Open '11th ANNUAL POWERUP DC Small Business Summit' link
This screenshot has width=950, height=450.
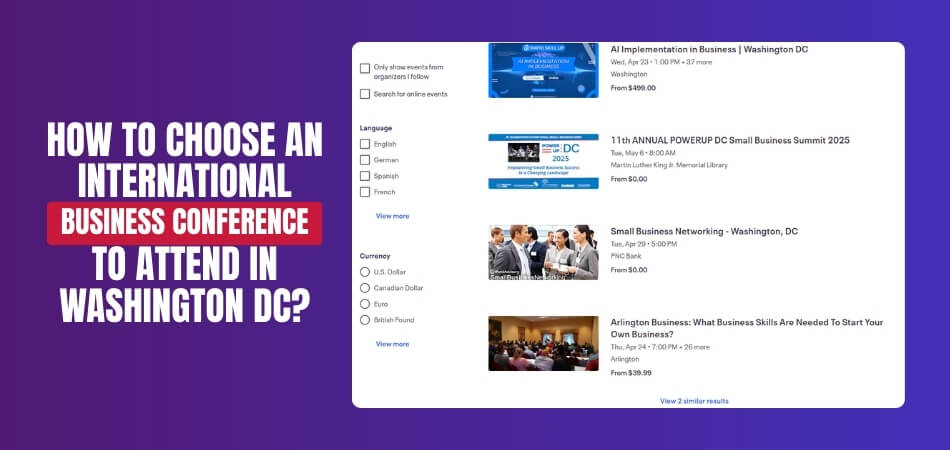click(x=729, y=140)
